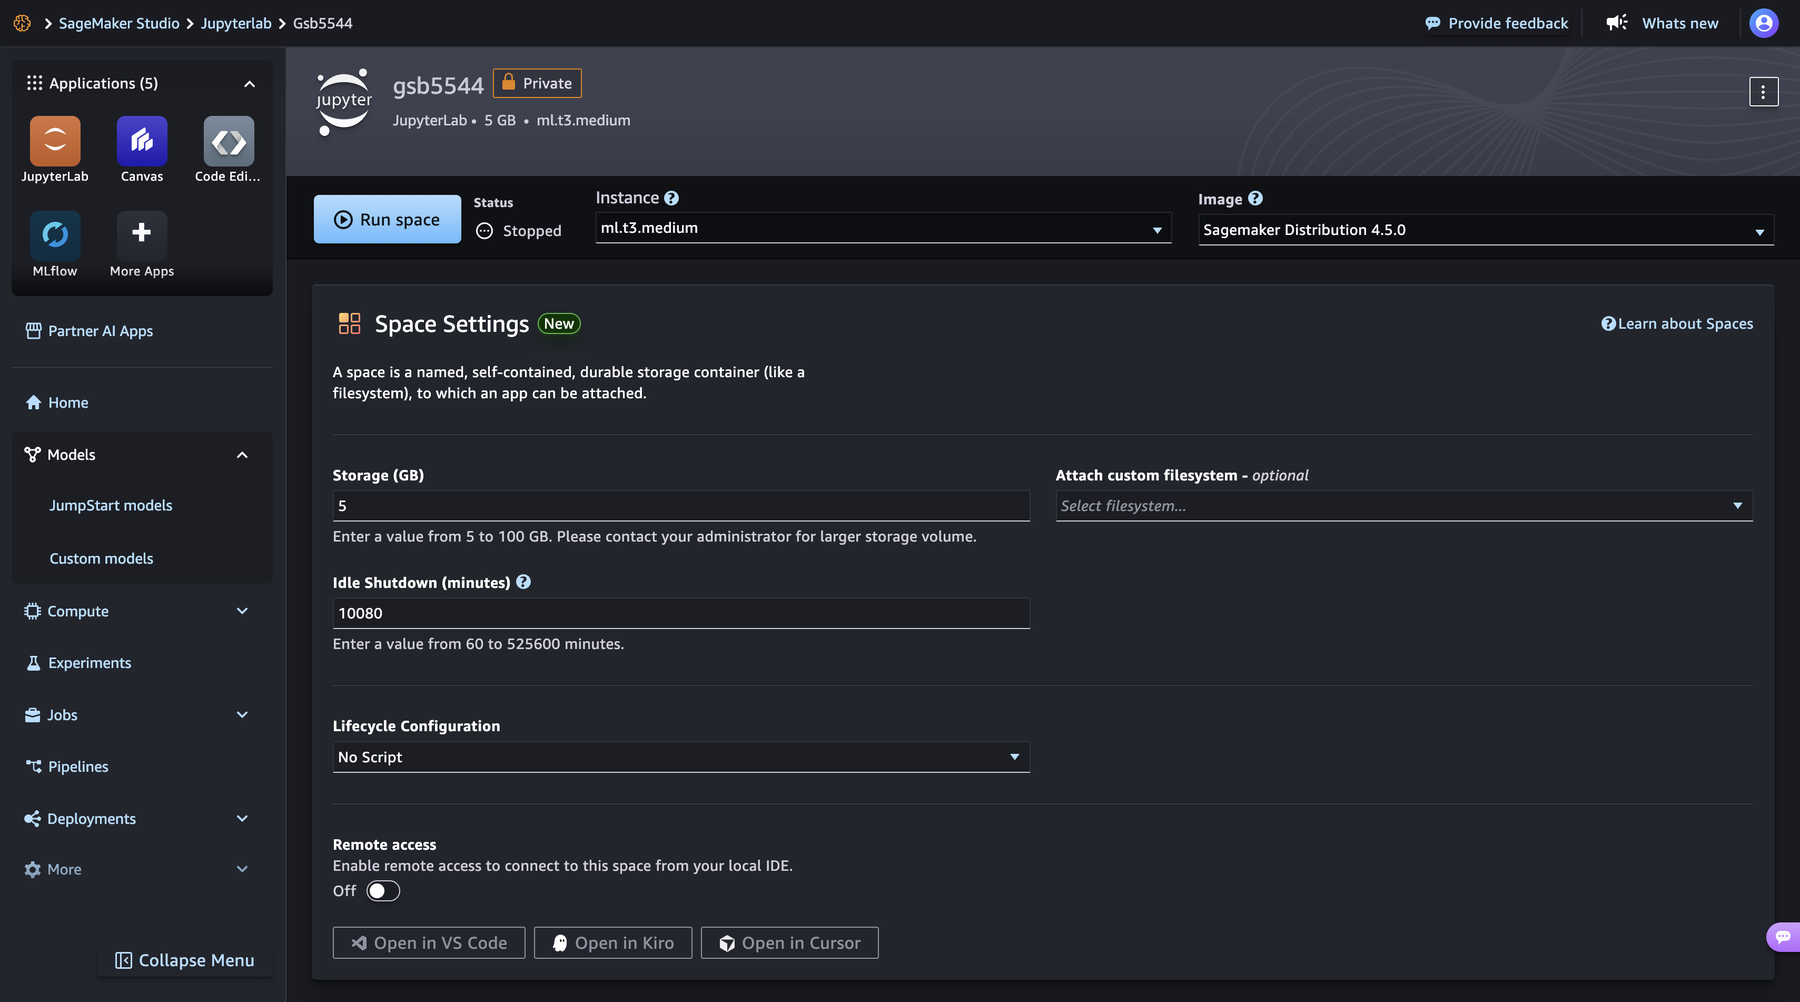The image size is (1800, 1002).
Task: Click Open in Kiro button
Action: [x=613, y=943]
